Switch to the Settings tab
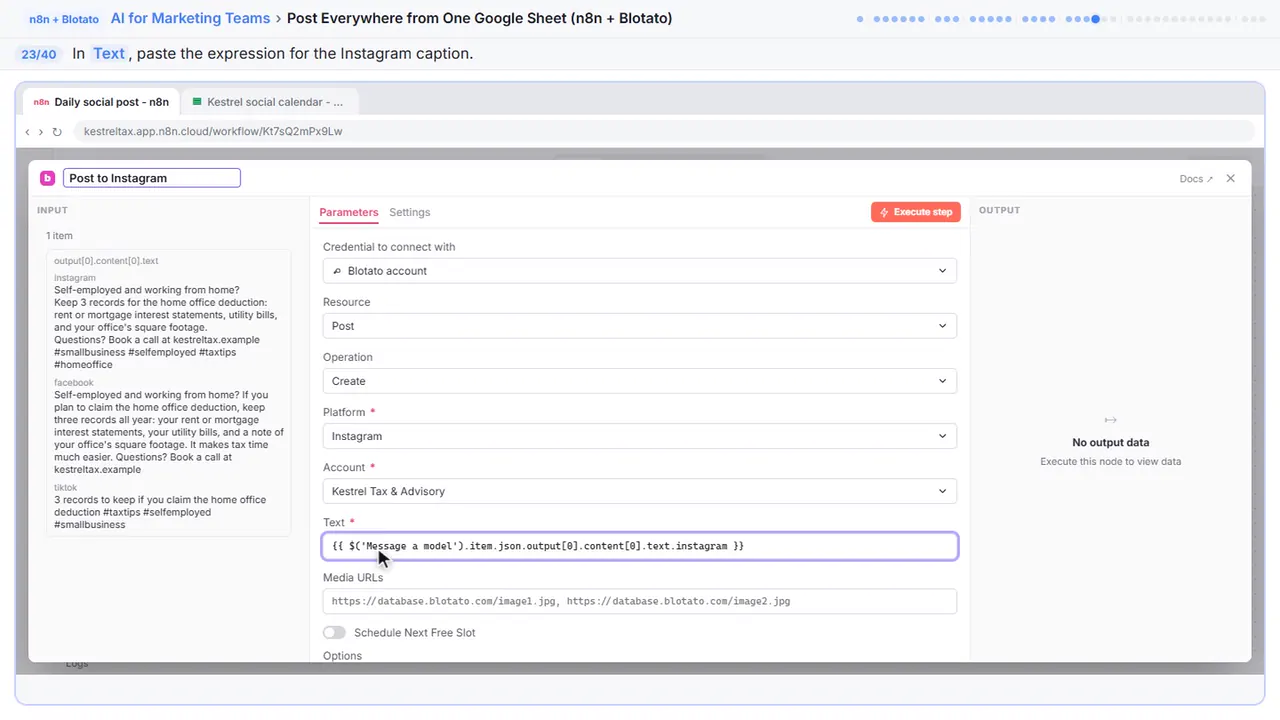1280x720 pixels. tap(410, 212)
